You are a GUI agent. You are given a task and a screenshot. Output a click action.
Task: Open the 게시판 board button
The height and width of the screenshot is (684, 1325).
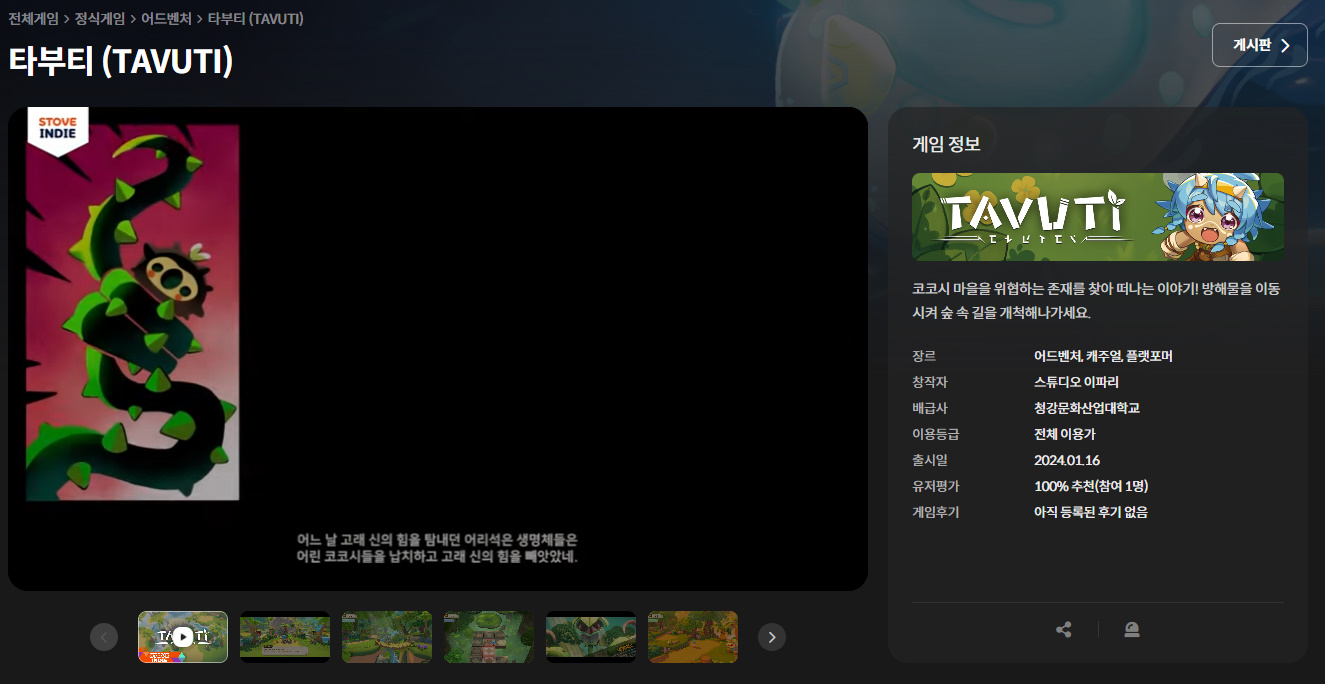pyautogui.click(x=1260, y=45)
